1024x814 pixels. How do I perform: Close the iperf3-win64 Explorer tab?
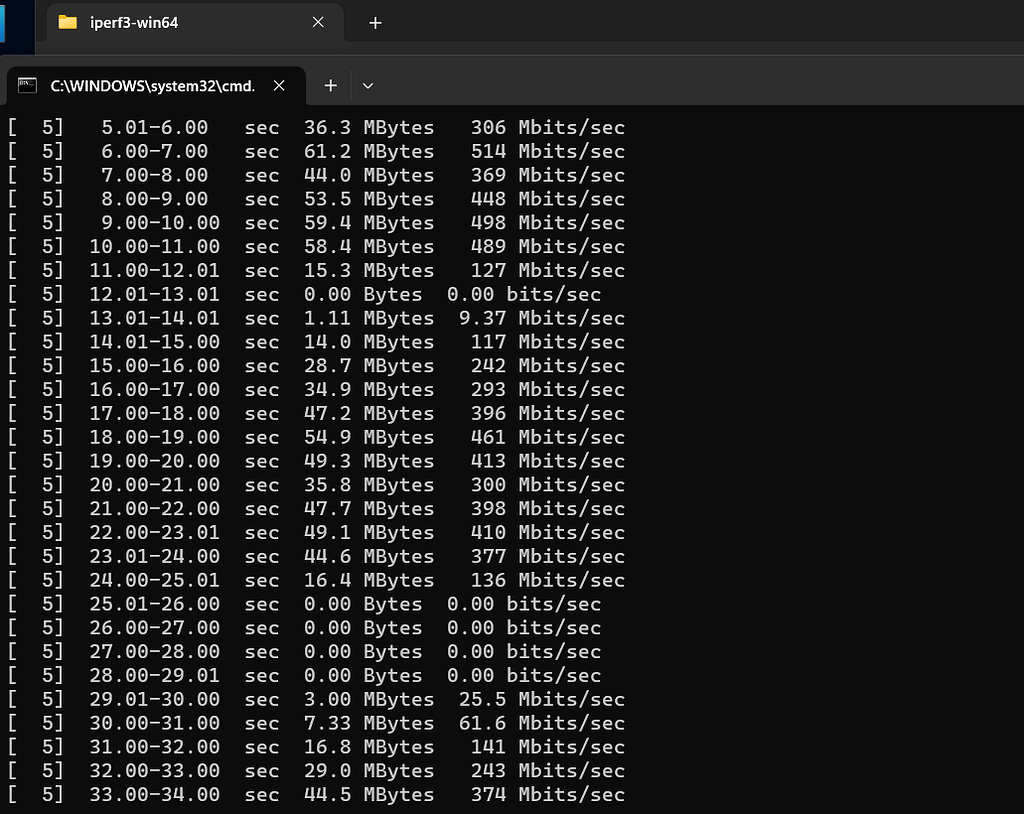(x=318, y=22)
